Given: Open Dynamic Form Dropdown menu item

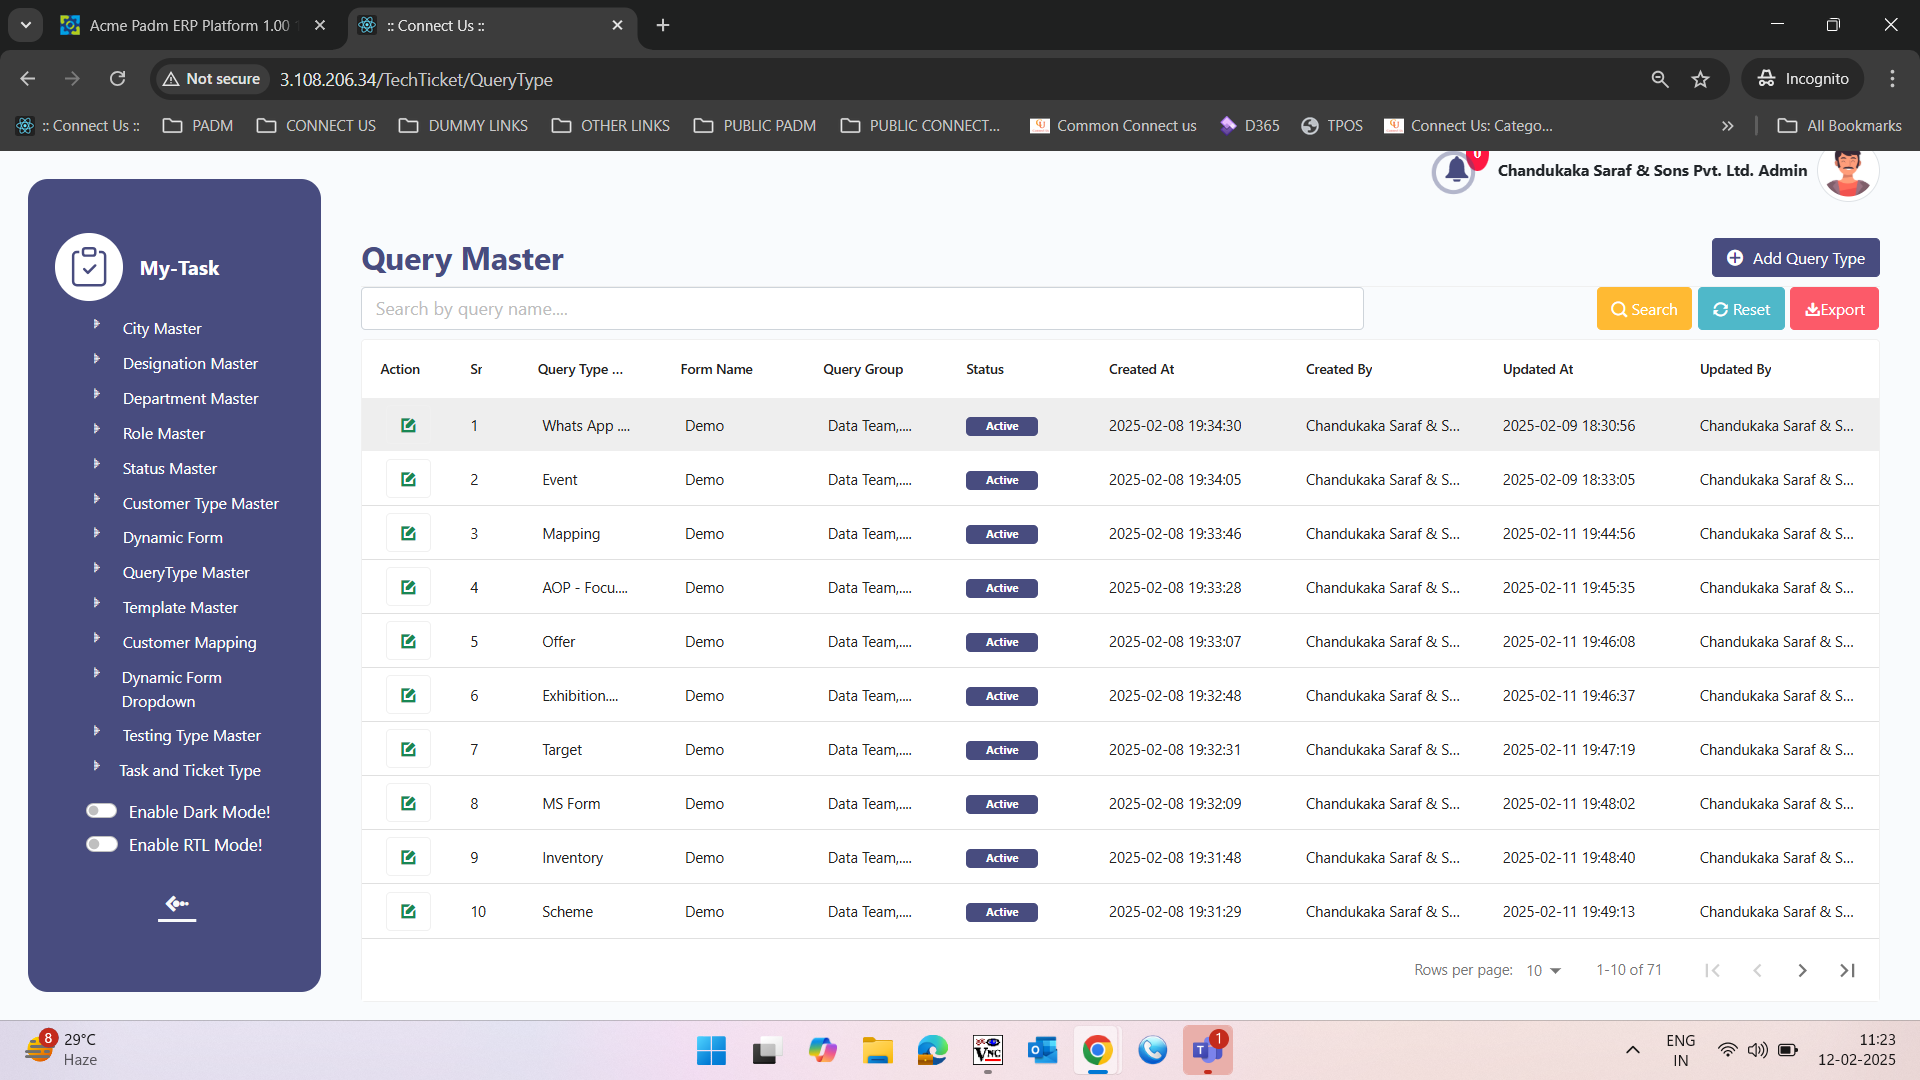Looking at the screenshot, I should [x=172, y=689].
